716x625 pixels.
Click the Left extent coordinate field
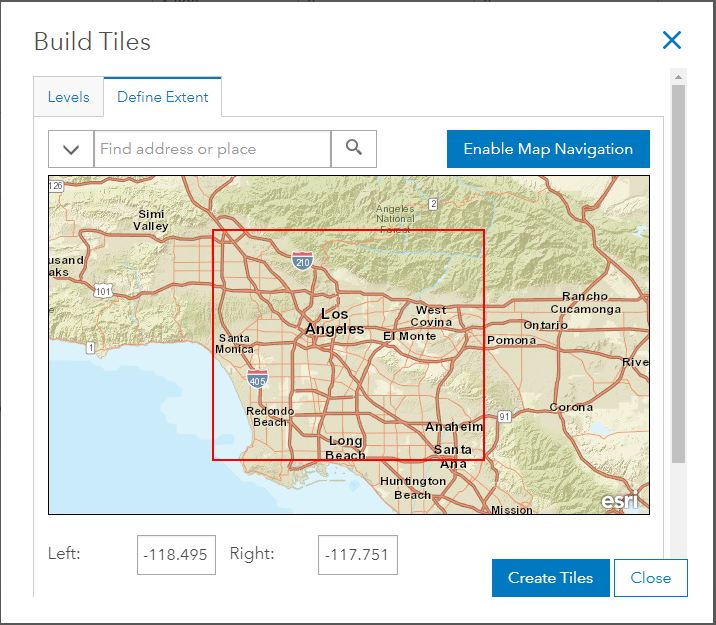[177, 555]
